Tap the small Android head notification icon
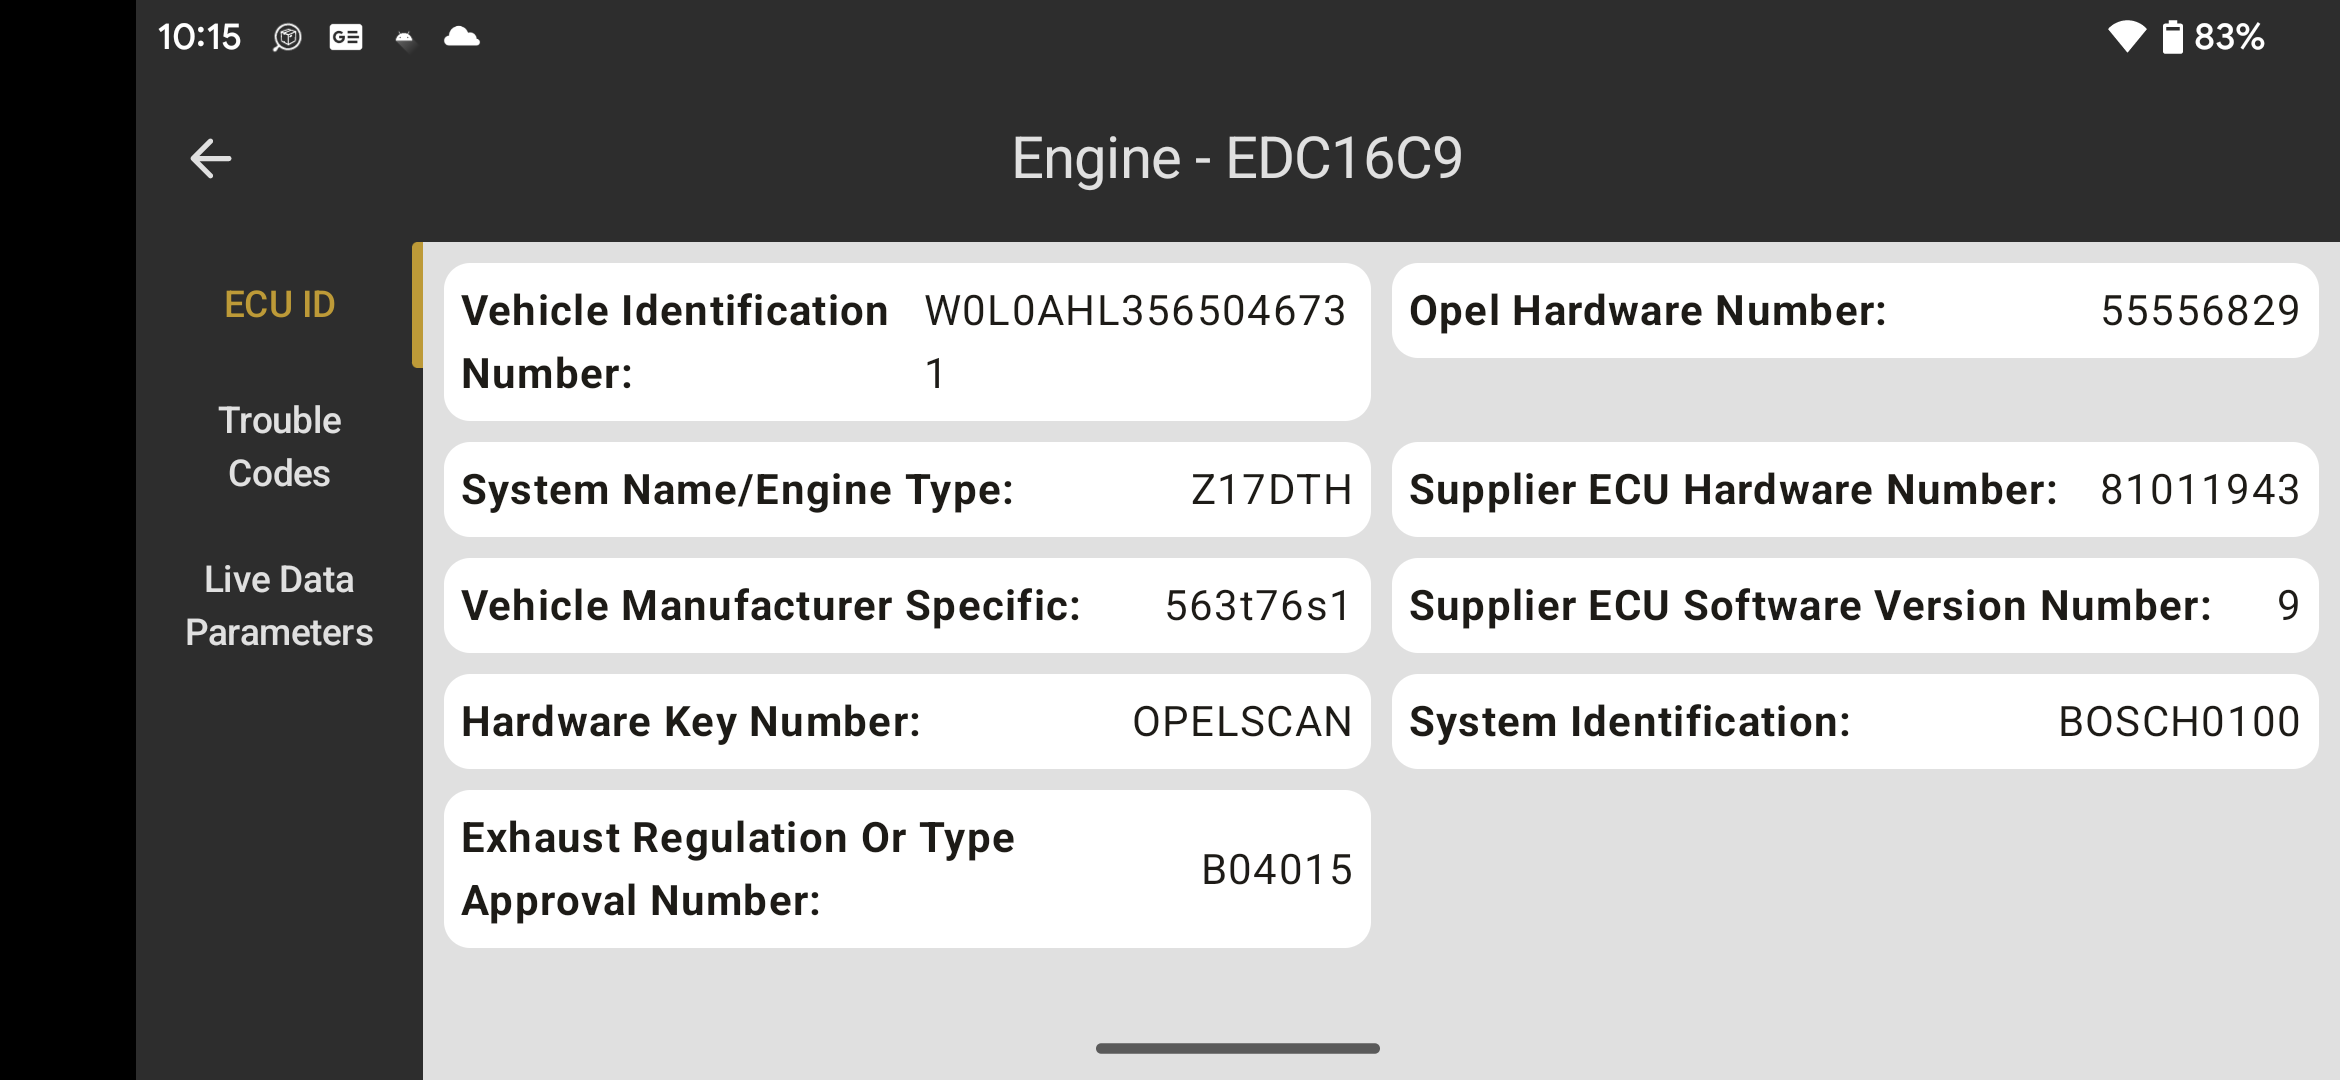 pos(404,39)
